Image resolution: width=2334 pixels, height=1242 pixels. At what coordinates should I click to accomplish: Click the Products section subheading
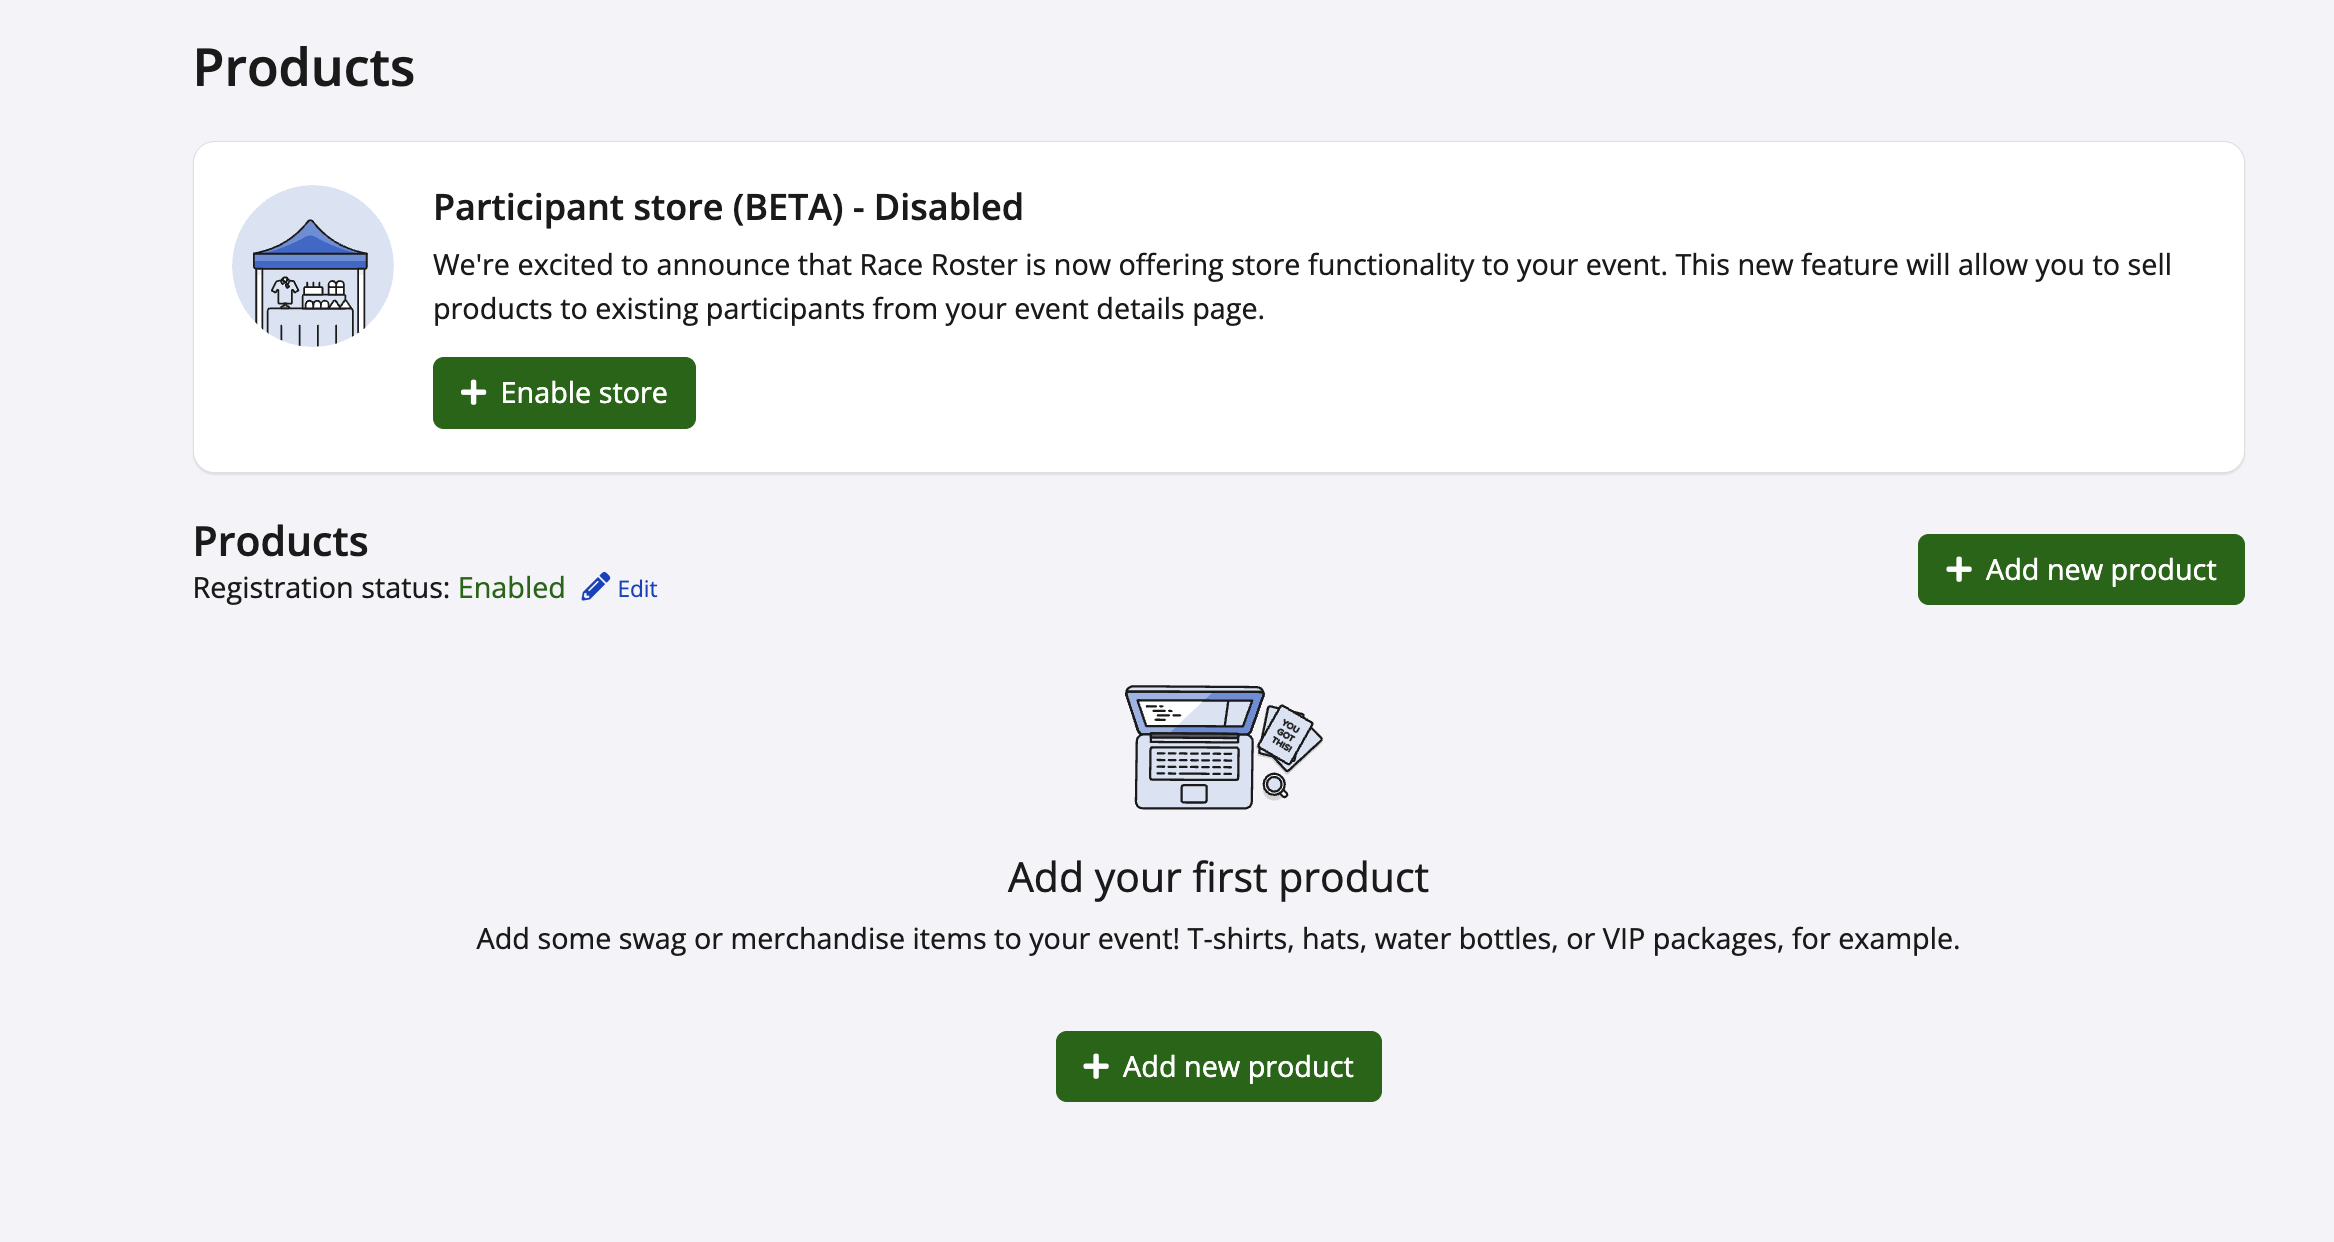(x=280, y=541)
